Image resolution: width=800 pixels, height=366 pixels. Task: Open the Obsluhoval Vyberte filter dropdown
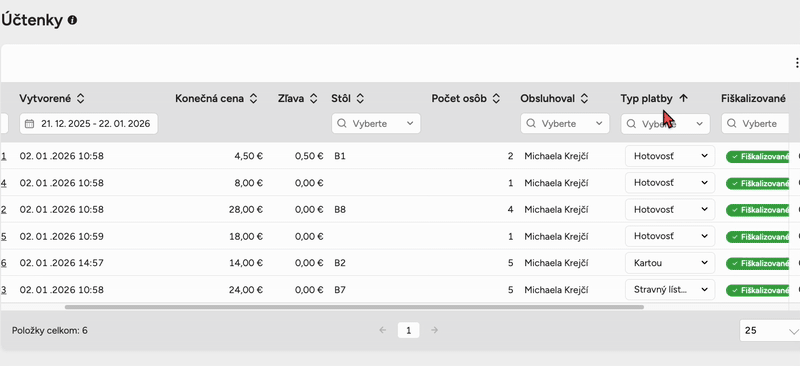(565, 124)
